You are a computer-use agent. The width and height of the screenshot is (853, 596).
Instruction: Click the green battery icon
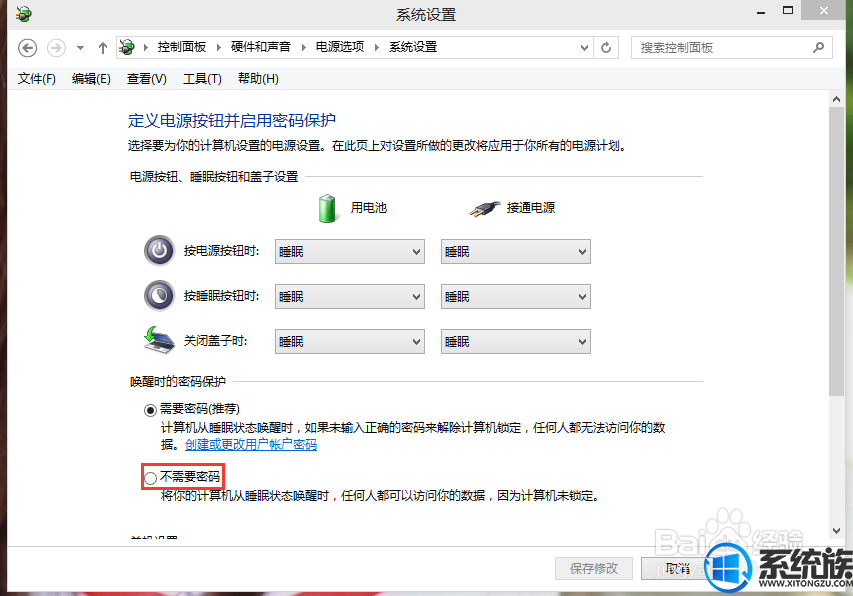tap(327, 208)
